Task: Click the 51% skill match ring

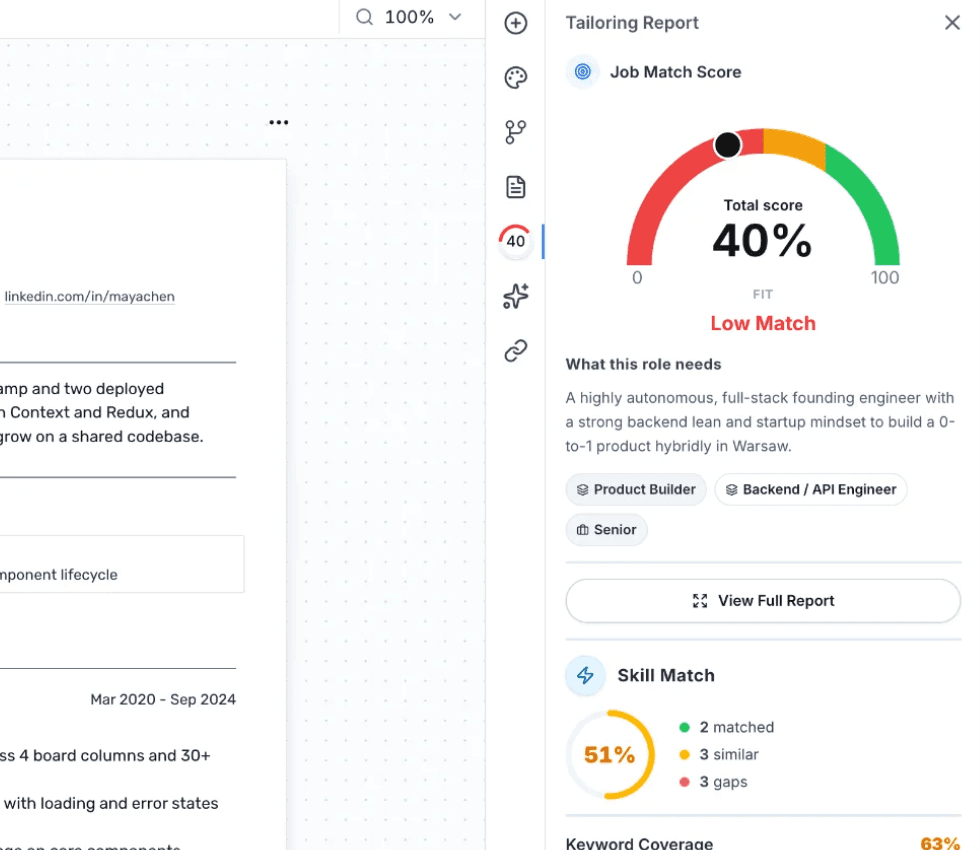Action: pyautogui.click(x=610, y=754)
